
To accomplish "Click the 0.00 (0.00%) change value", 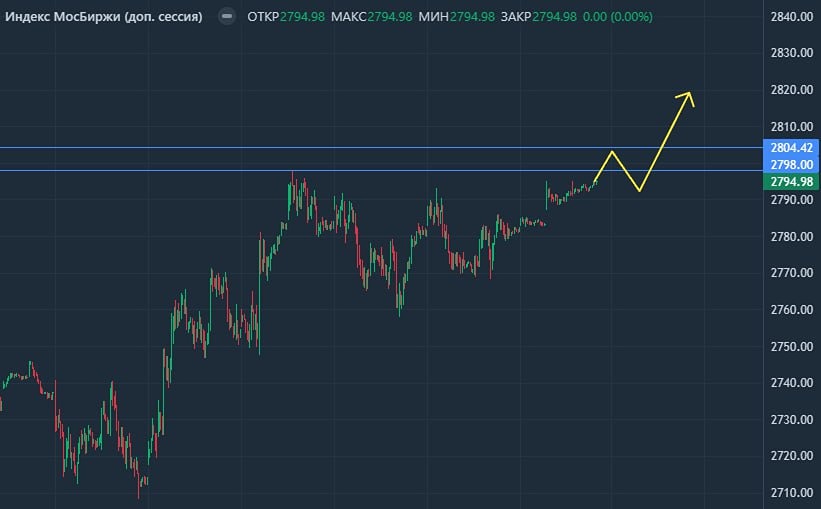I will pos(618,17).
